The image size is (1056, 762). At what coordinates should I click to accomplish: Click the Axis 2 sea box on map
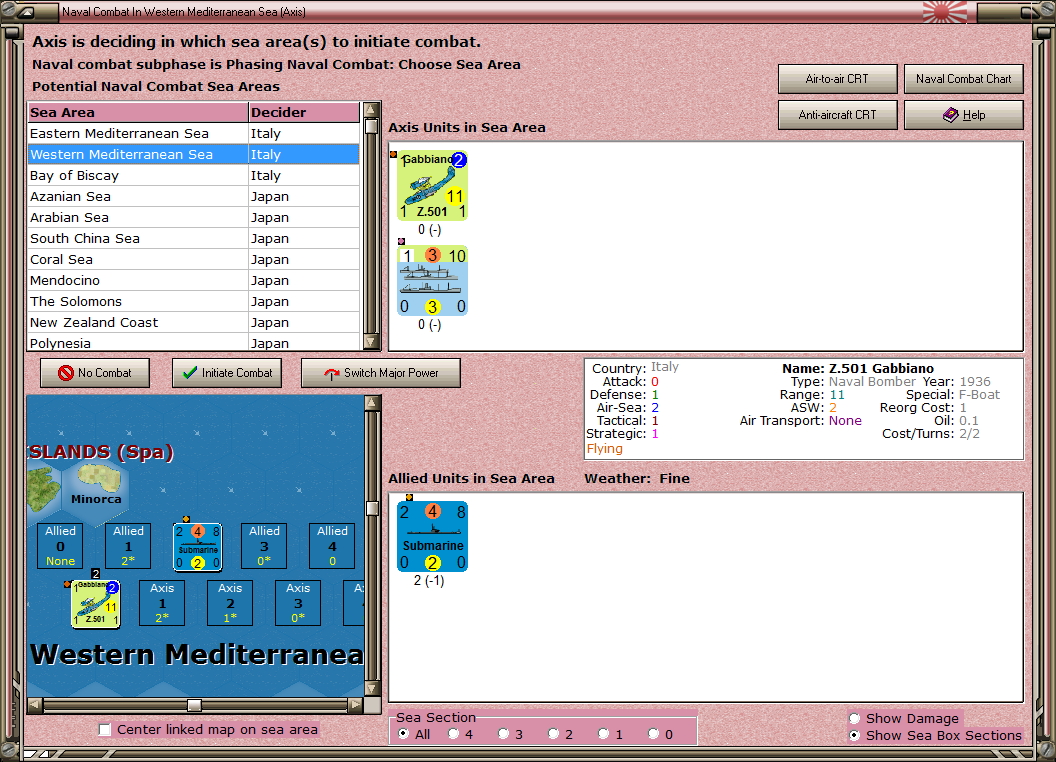coord(230,603)
